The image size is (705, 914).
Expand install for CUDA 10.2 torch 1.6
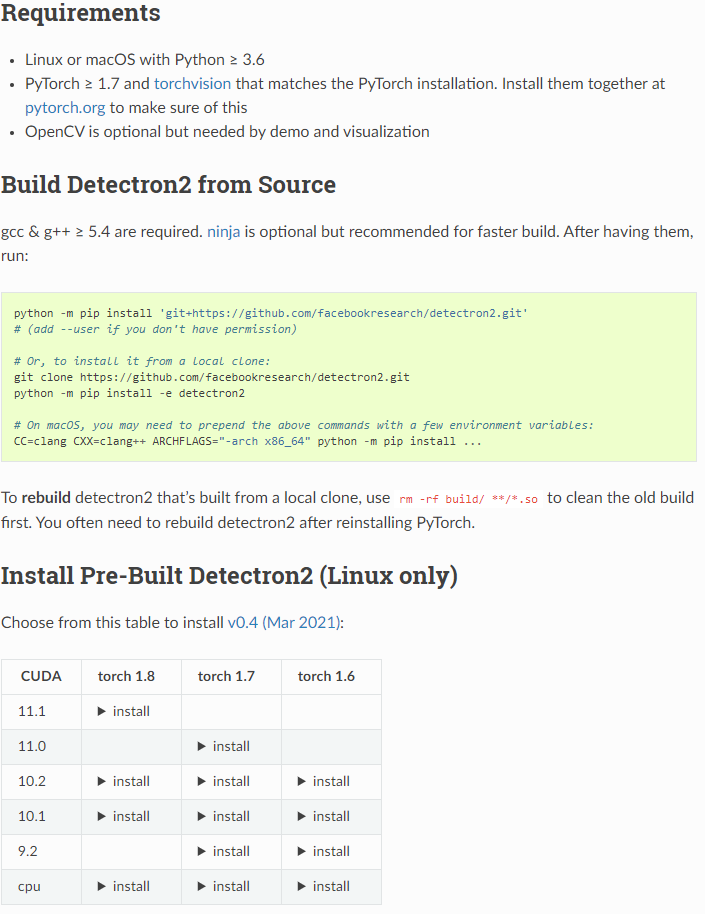323,781
